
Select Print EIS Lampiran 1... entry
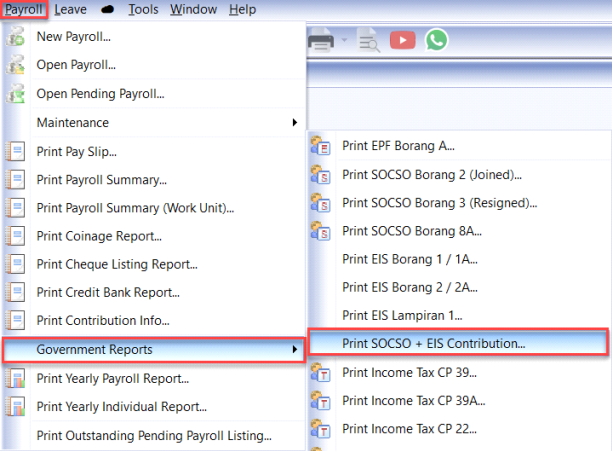pyautogui.click(x=402, y=315)
